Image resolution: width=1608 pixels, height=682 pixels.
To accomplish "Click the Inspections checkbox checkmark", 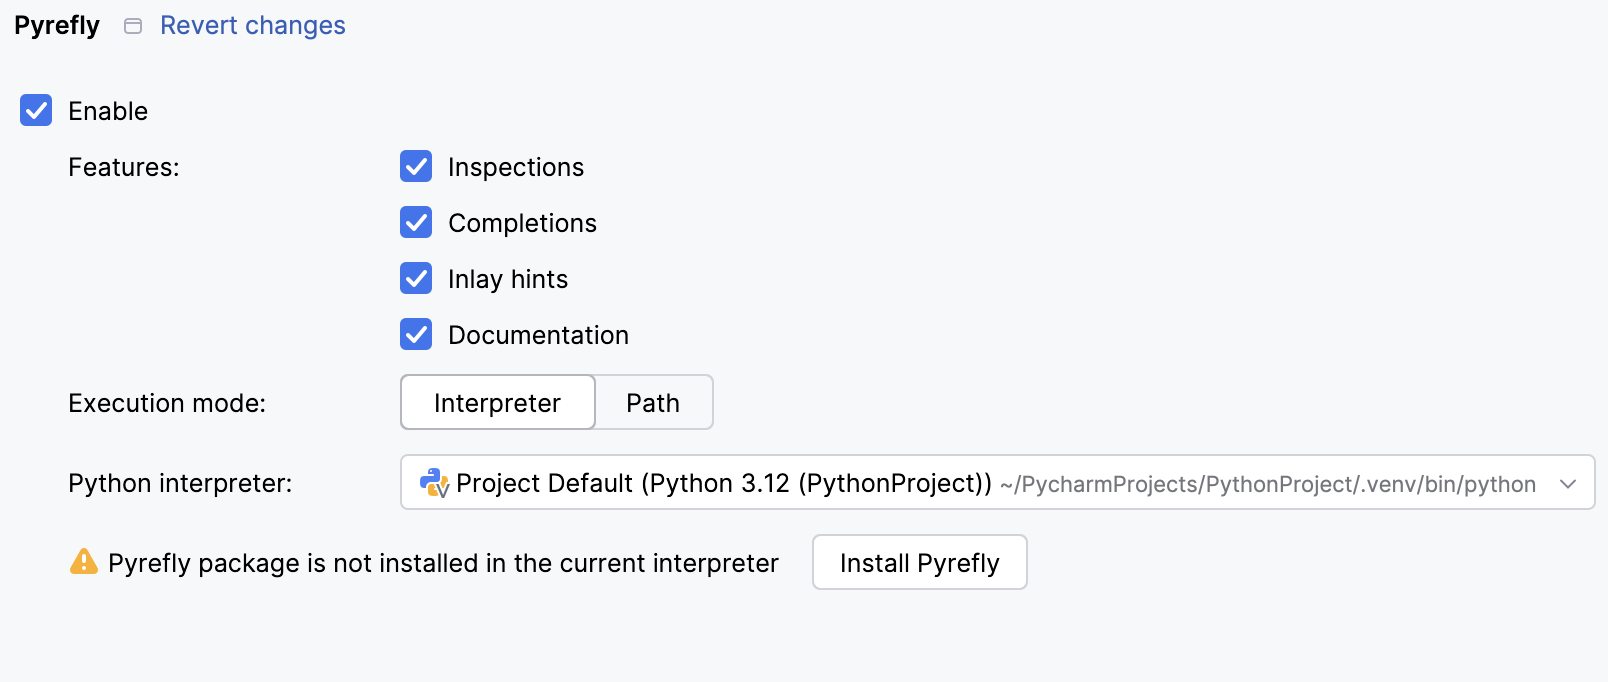I will click(416, 166).
